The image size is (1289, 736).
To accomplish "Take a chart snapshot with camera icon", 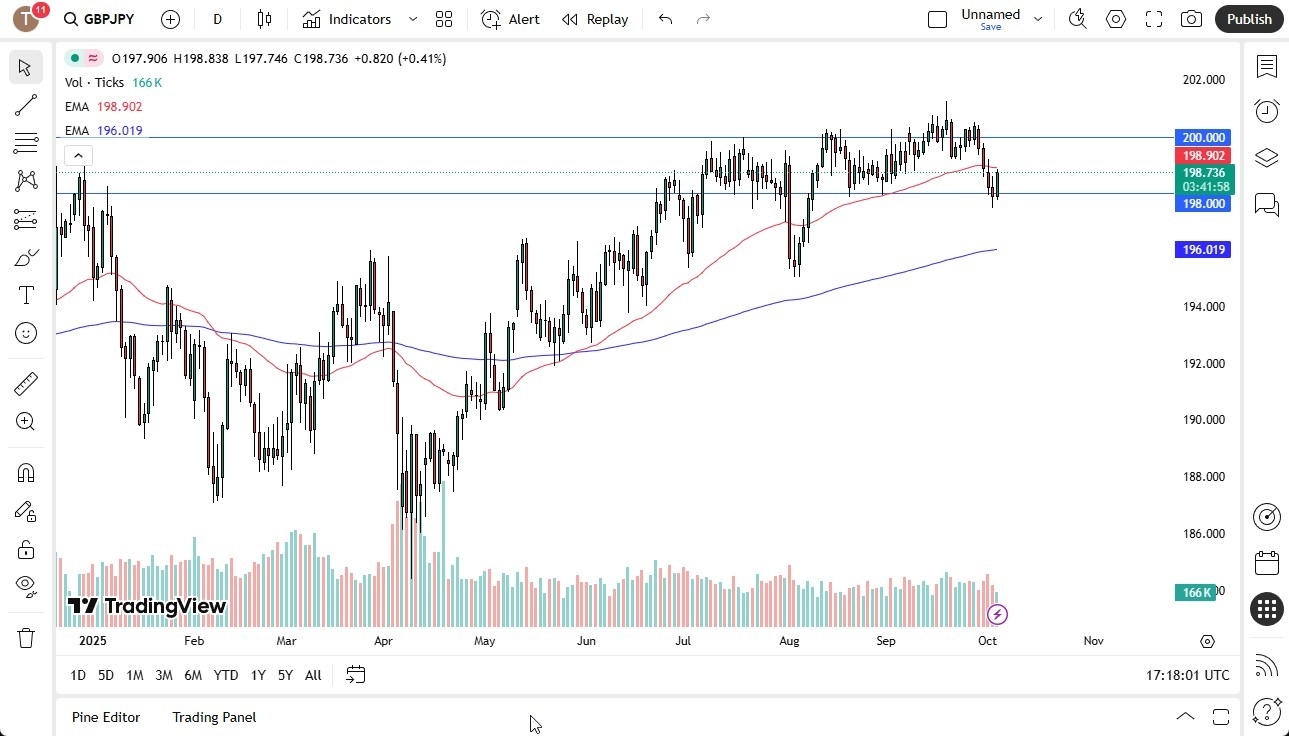I will [x=1190, y=18].
